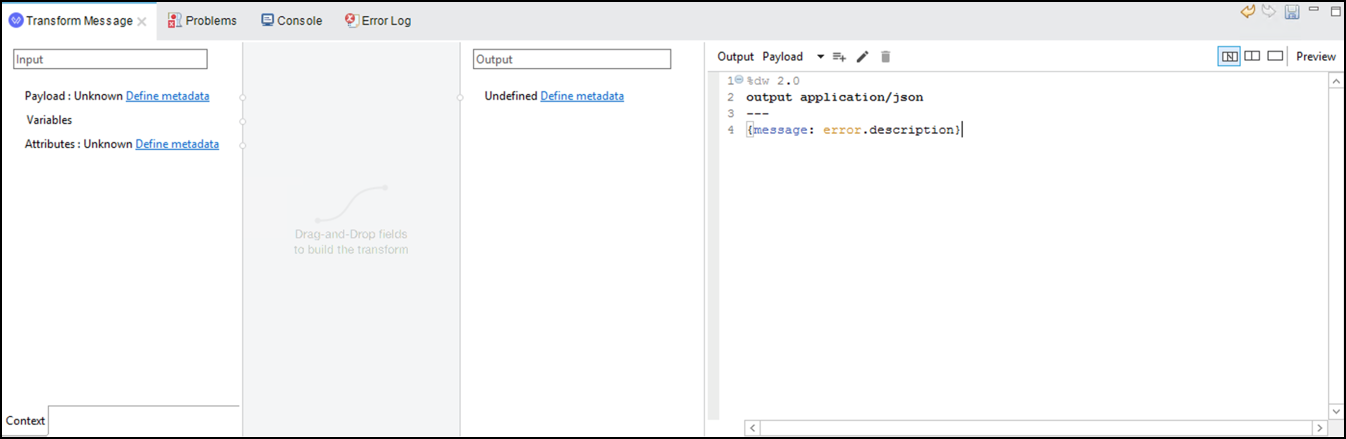
Task: Switch to the two-pane split view layout
Action: click(1252, 56)
